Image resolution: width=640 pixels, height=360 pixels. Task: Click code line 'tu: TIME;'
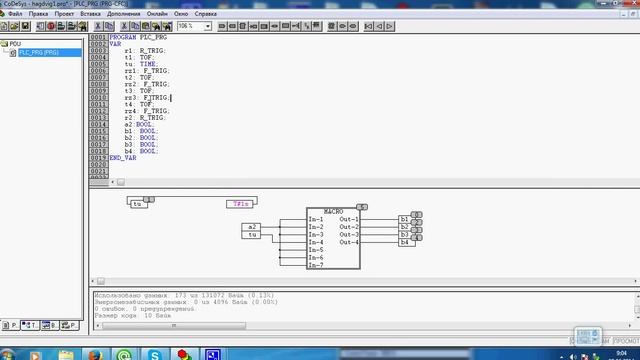pyautogui.click(x=141, y=64)
